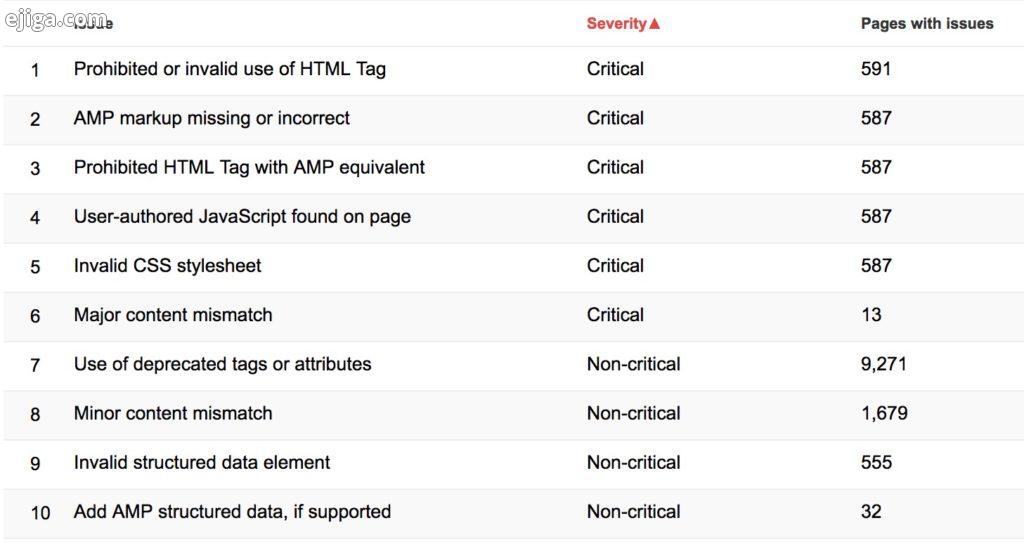Screen dimensions: 1024x544
Task: Sort by the Severity column header
Action: coord(616,24)
